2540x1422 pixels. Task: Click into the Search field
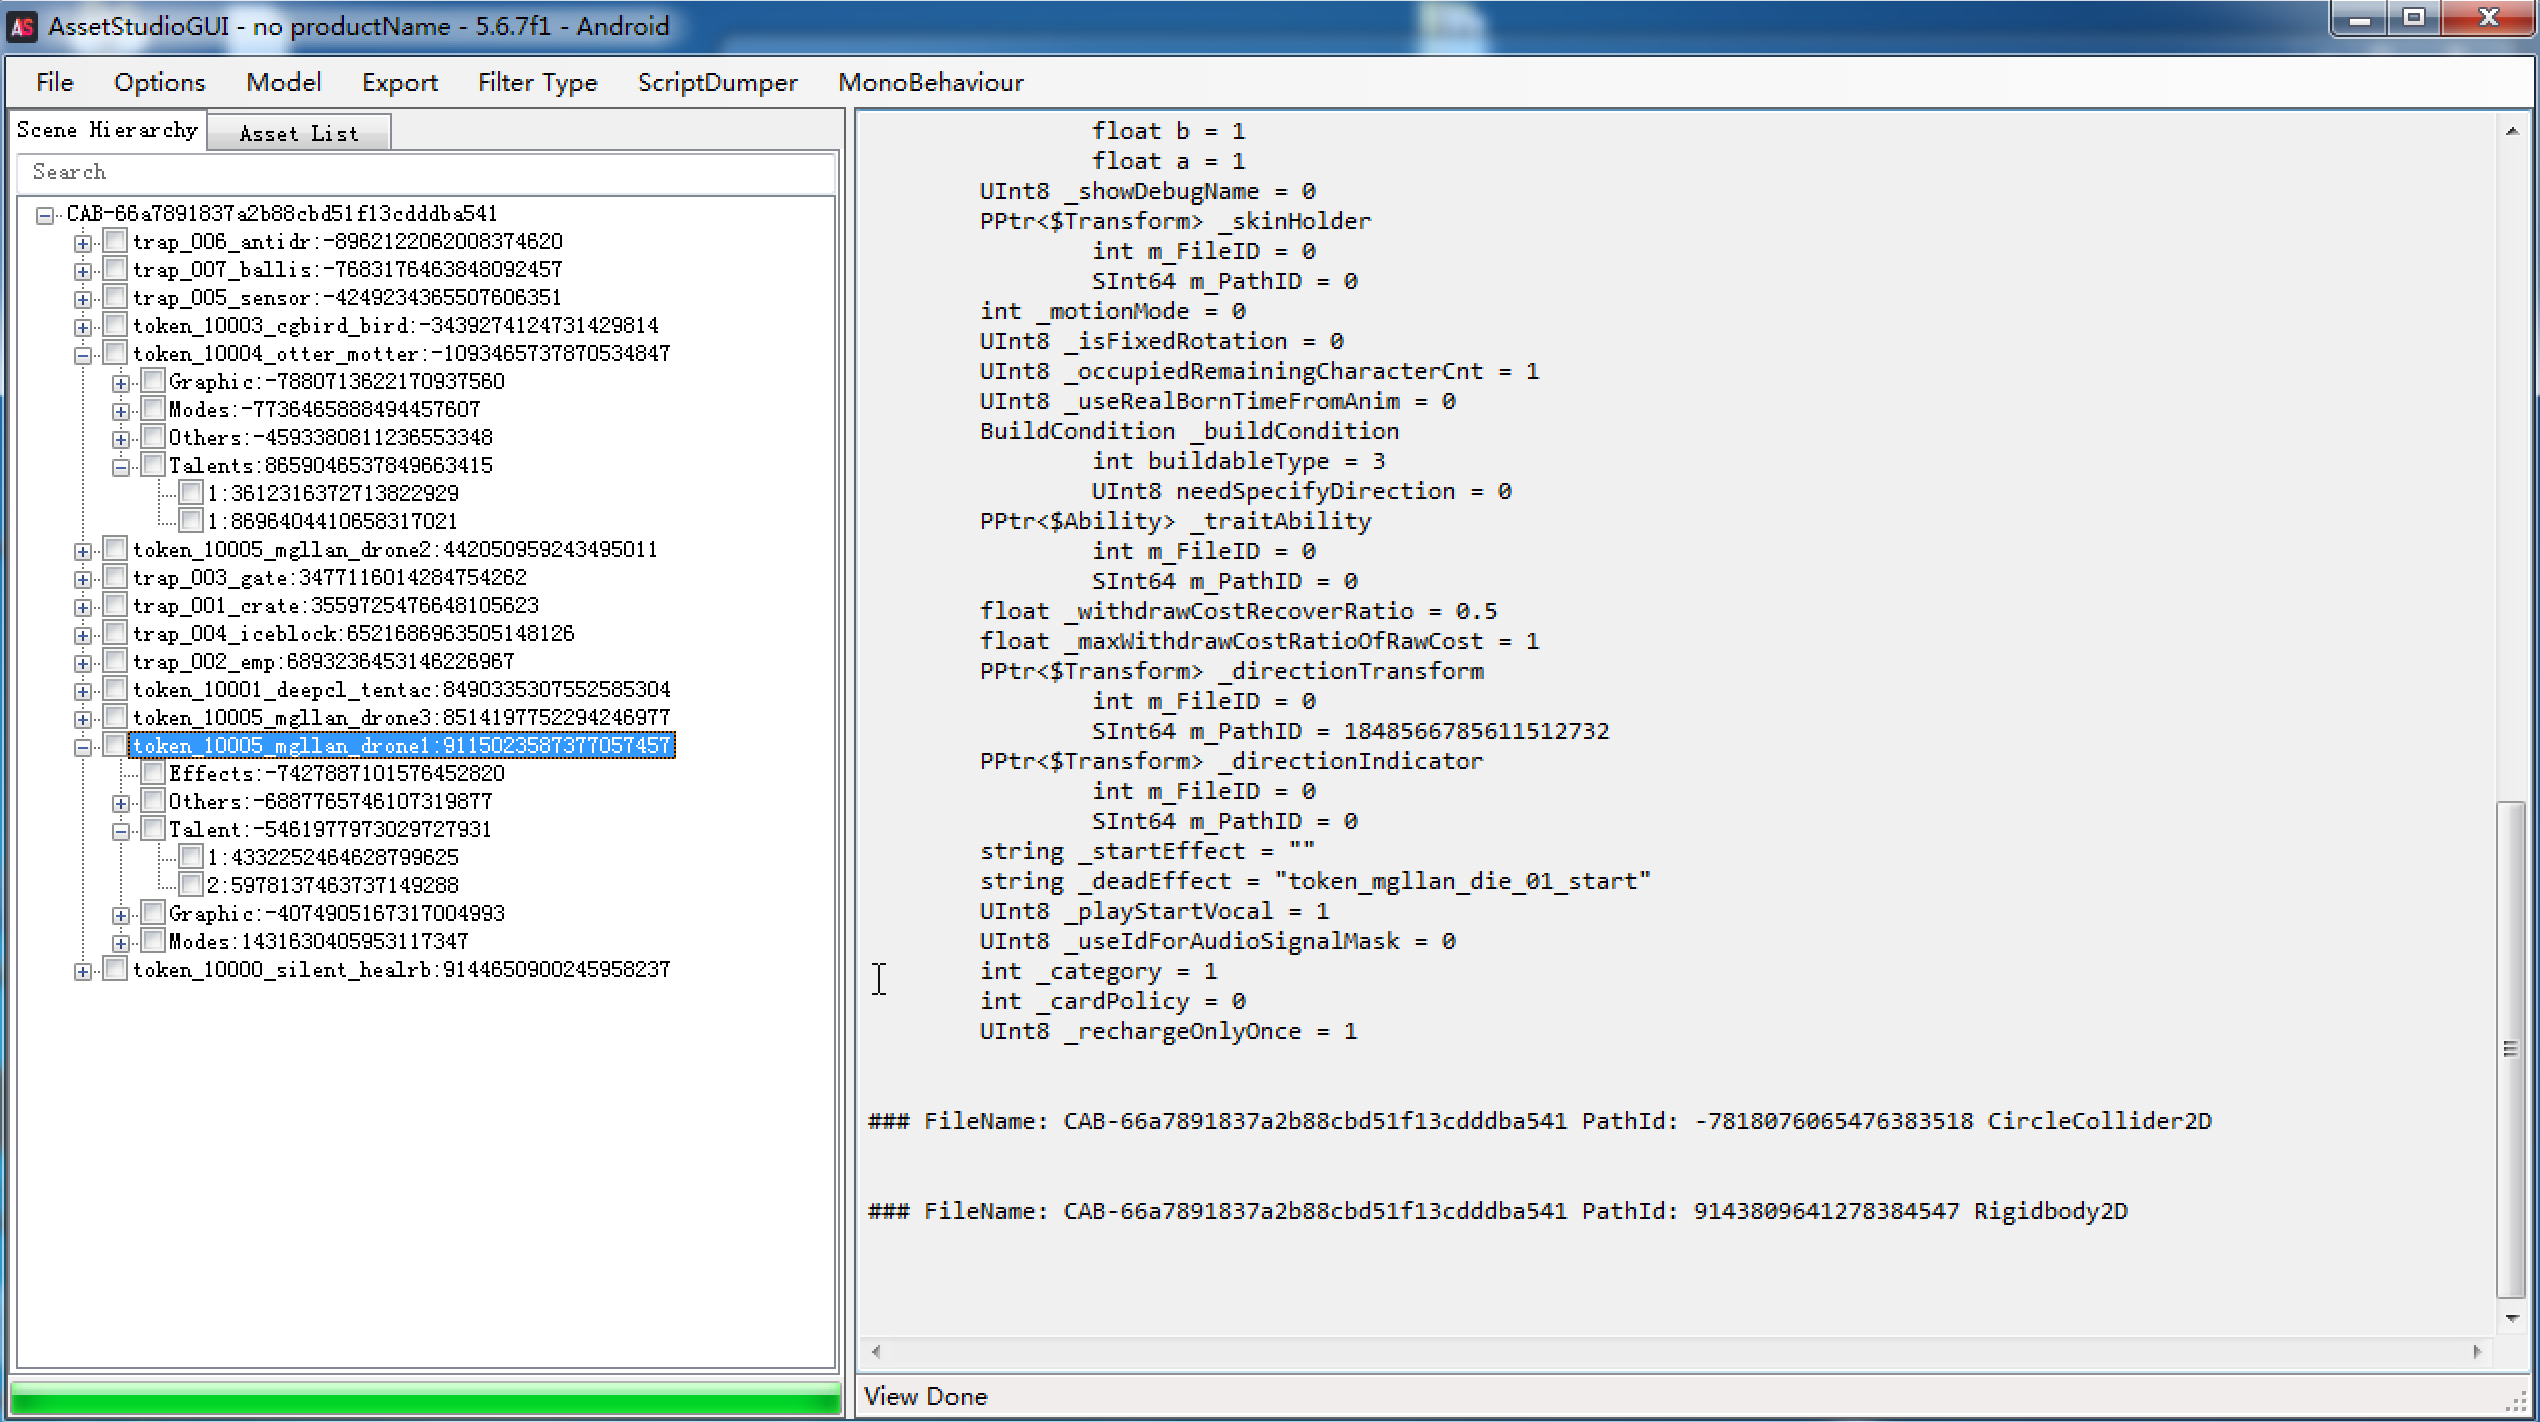pyautogui.click(x=425, y=172)
